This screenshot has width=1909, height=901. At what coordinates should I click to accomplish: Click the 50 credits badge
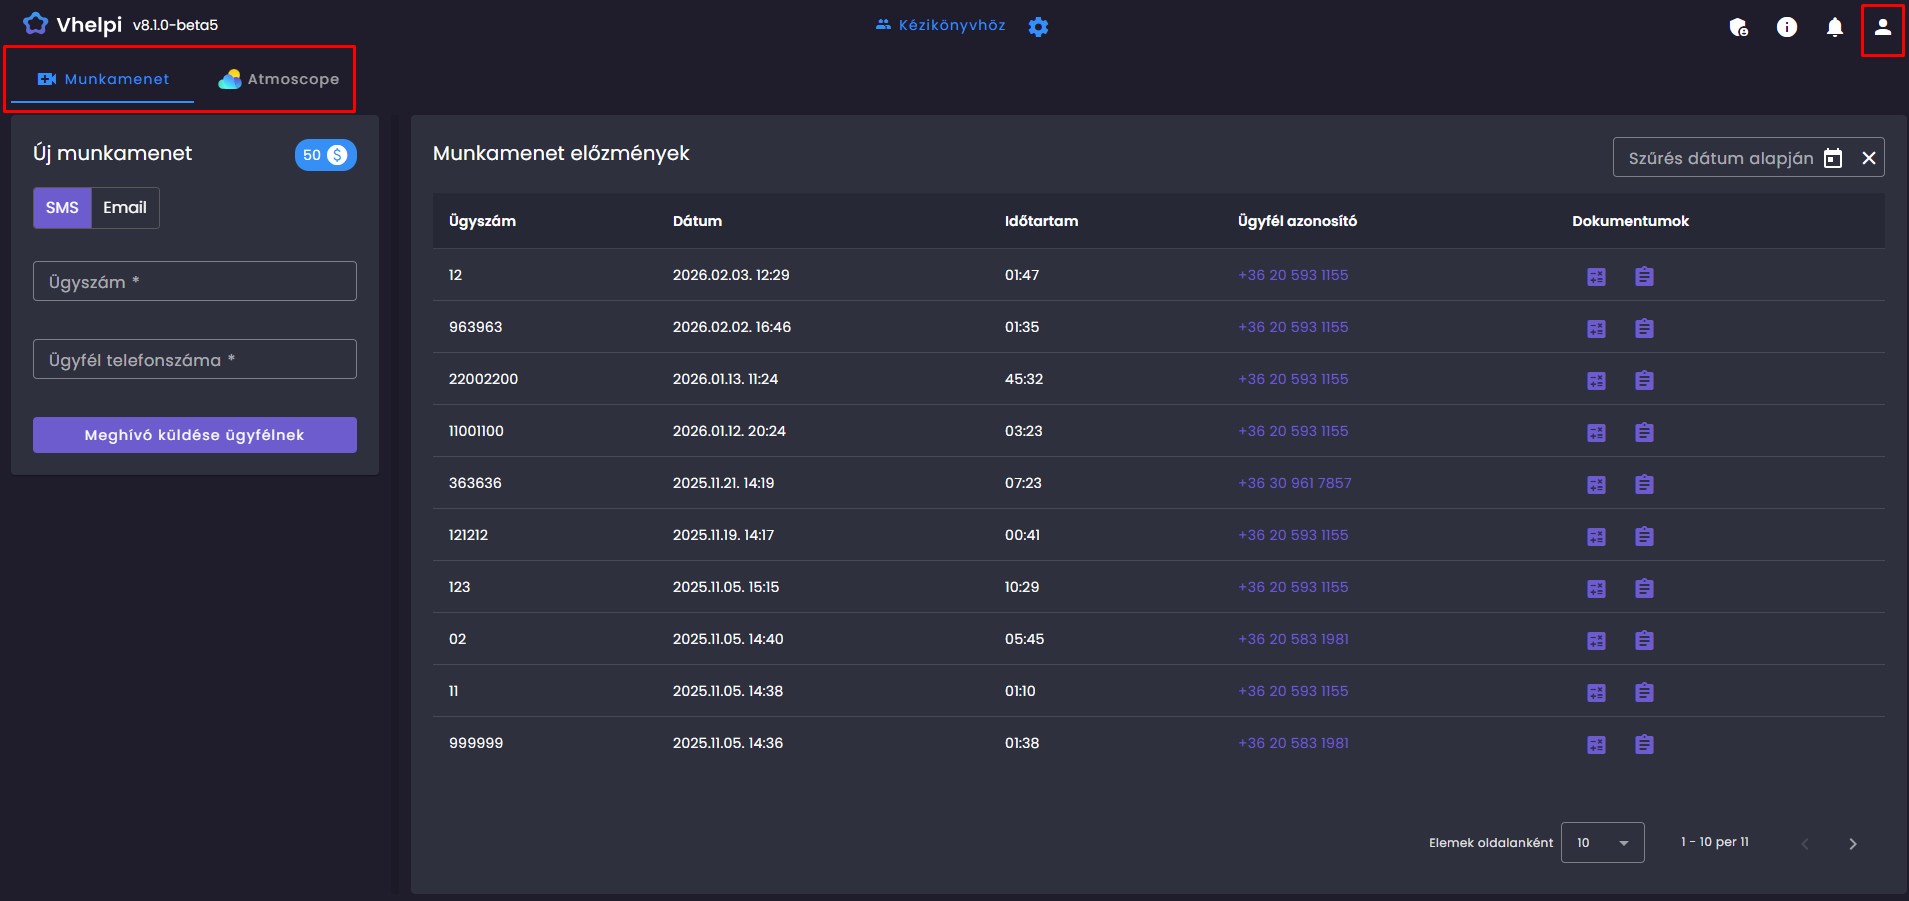[x=325, y=155]
